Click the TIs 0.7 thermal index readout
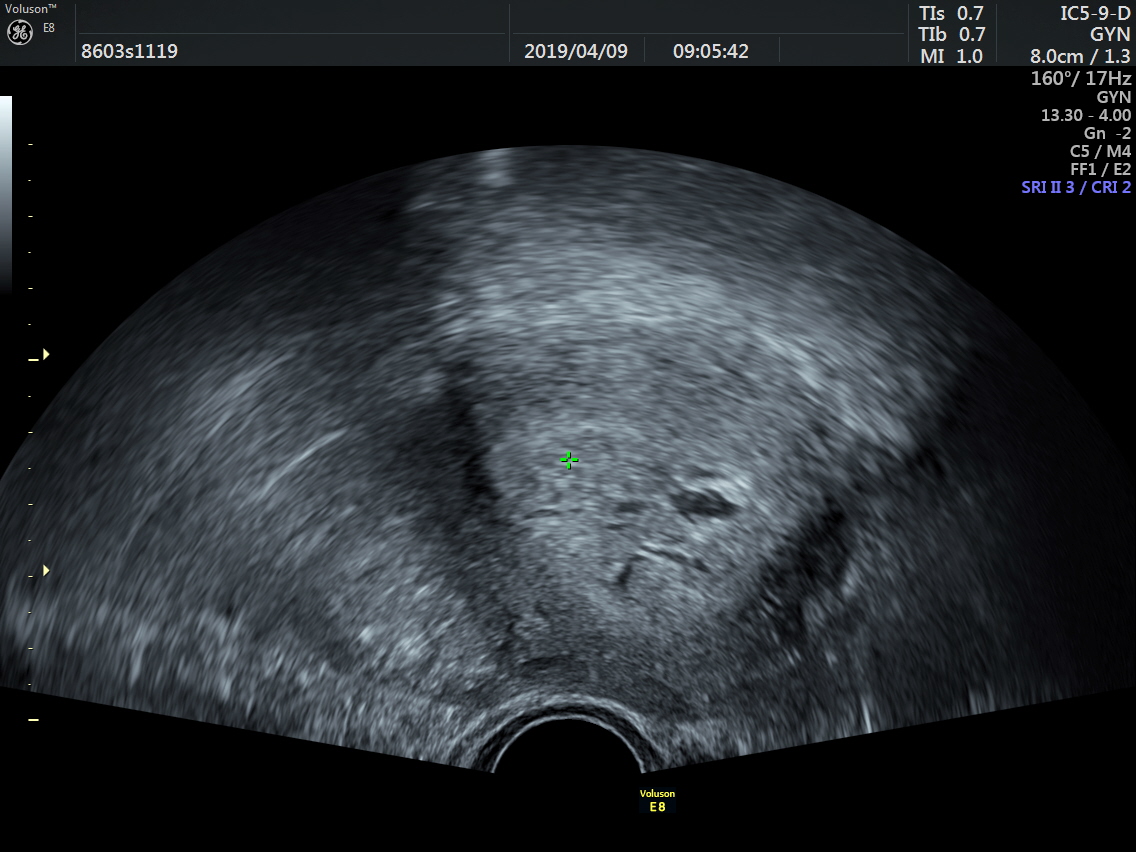This screenshot has height=852, width=1136. point(951,13)
